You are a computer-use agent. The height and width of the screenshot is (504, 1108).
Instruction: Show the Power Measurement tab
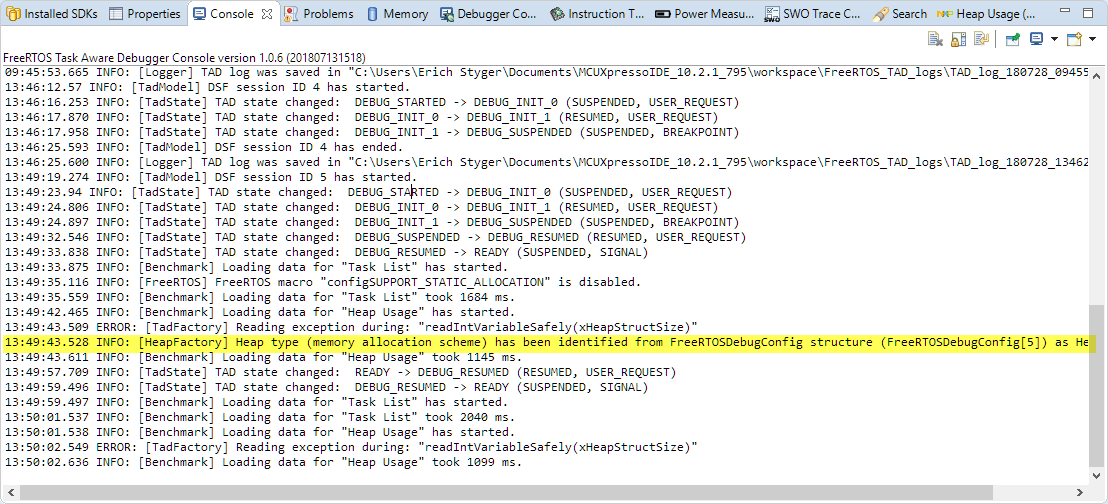[705, 14]
